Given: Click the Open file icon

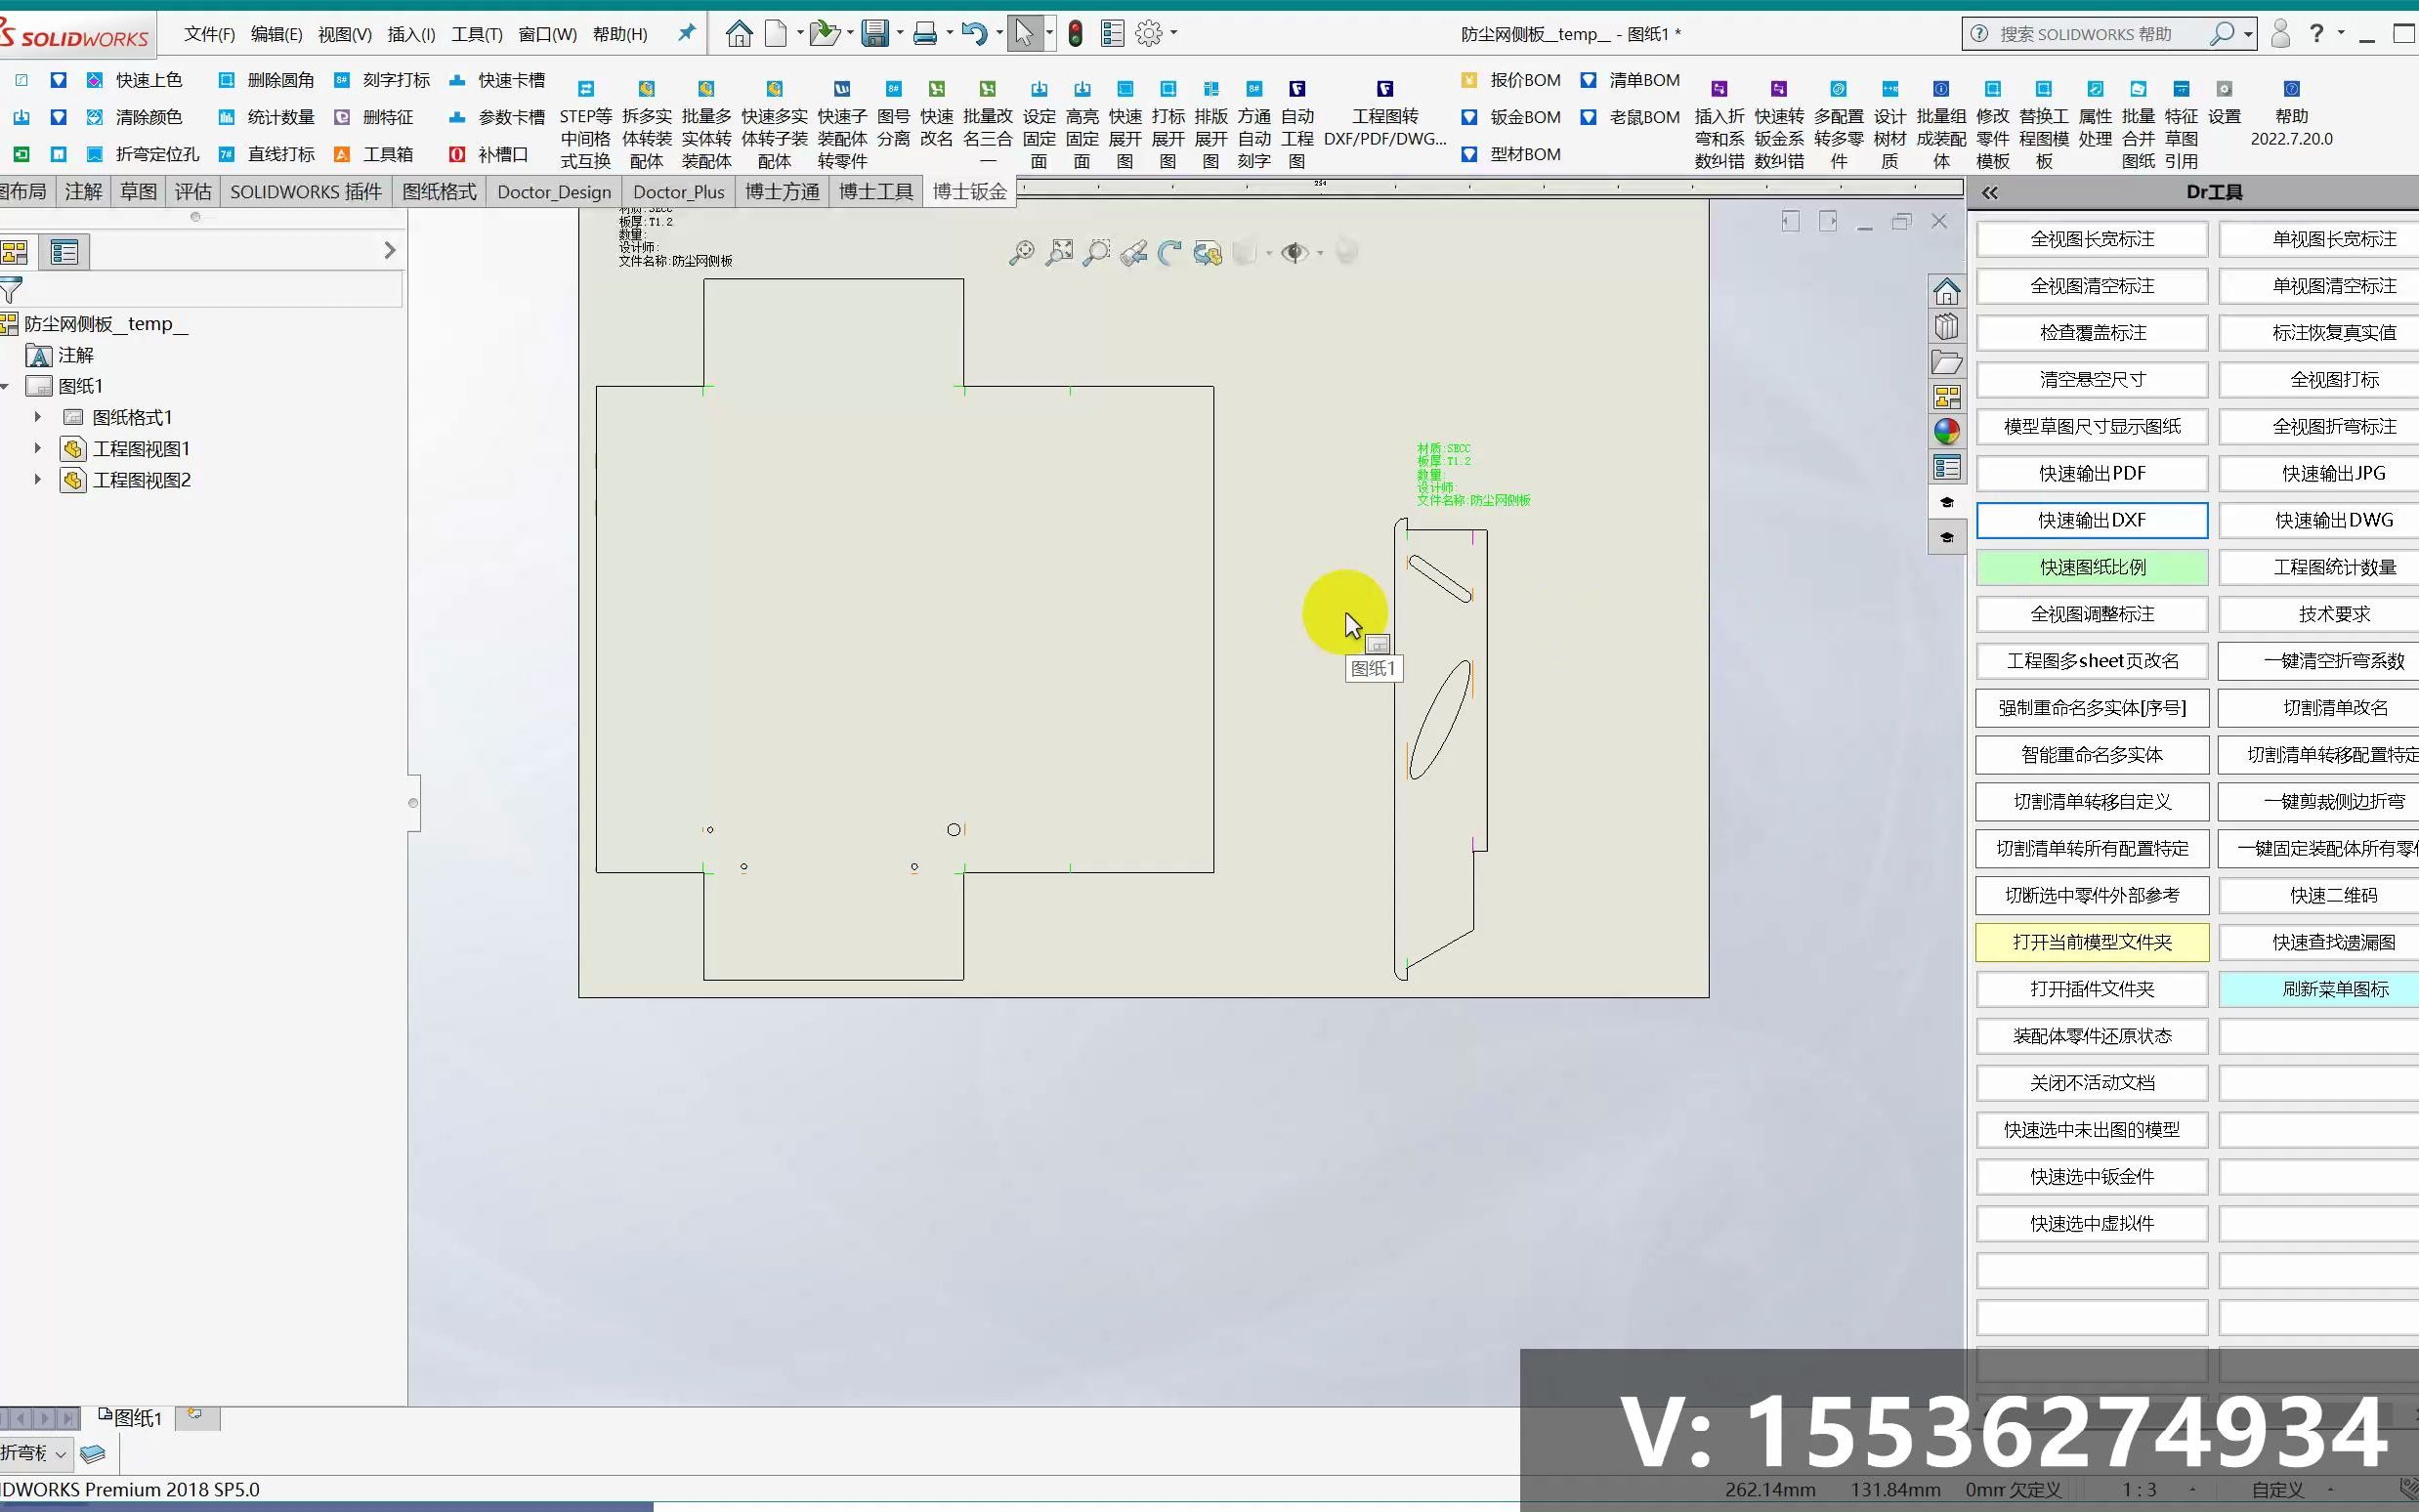Looking at the screenshot, I should pyautogui.click(x=824, y=33).
